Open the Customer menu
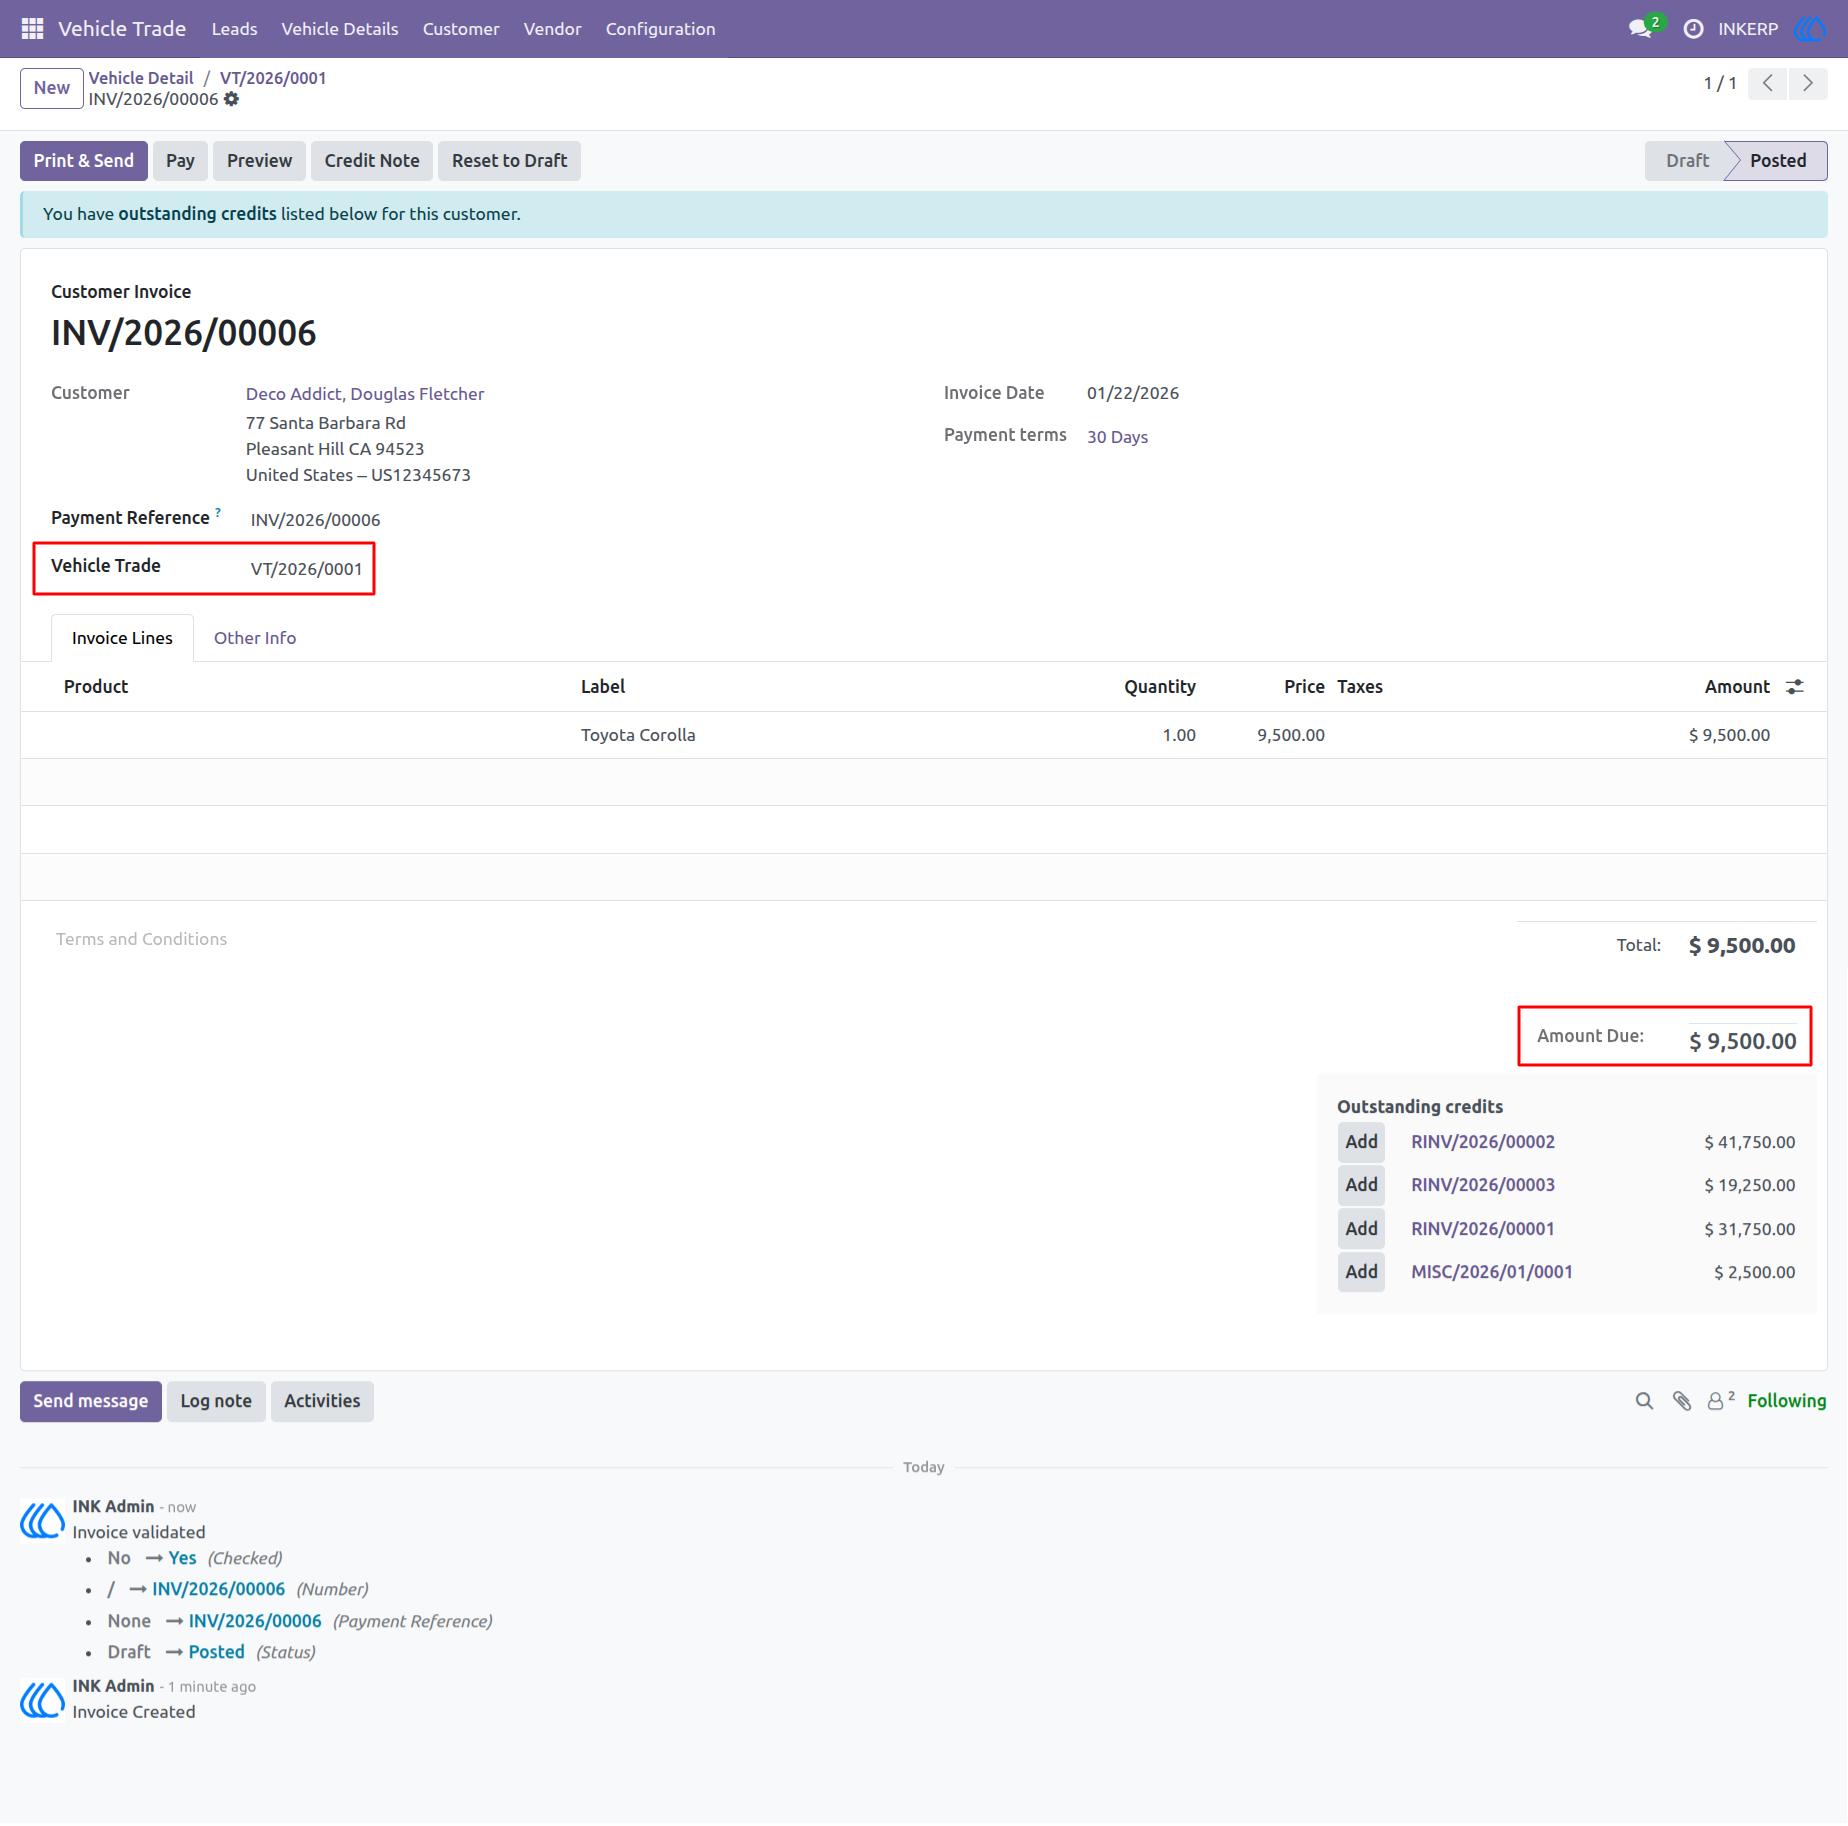The height and width of the screenshot is (1826, 1848). pyautogui.click(x=461, y=29)
